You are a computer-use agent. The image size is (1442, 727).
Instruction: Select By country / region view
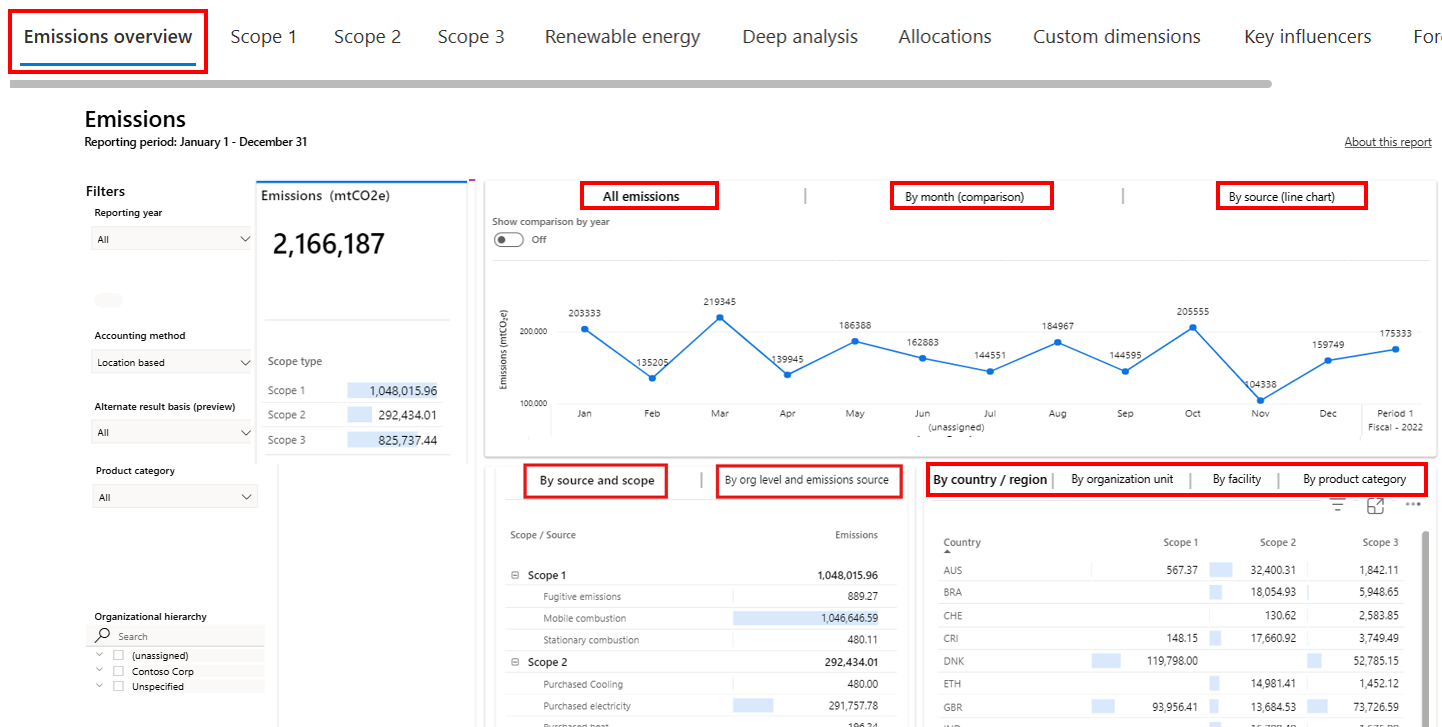[x=990, y=480]
